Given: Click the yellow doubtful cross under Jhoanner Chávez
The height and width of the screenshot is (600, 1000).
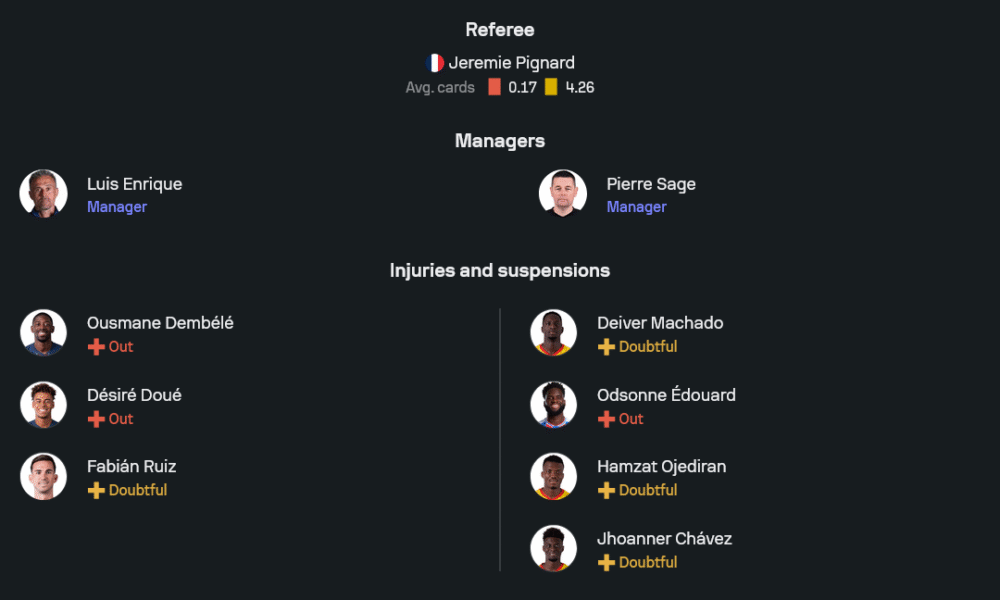Looking at the screenshot, I should click(x=606, y=563).
